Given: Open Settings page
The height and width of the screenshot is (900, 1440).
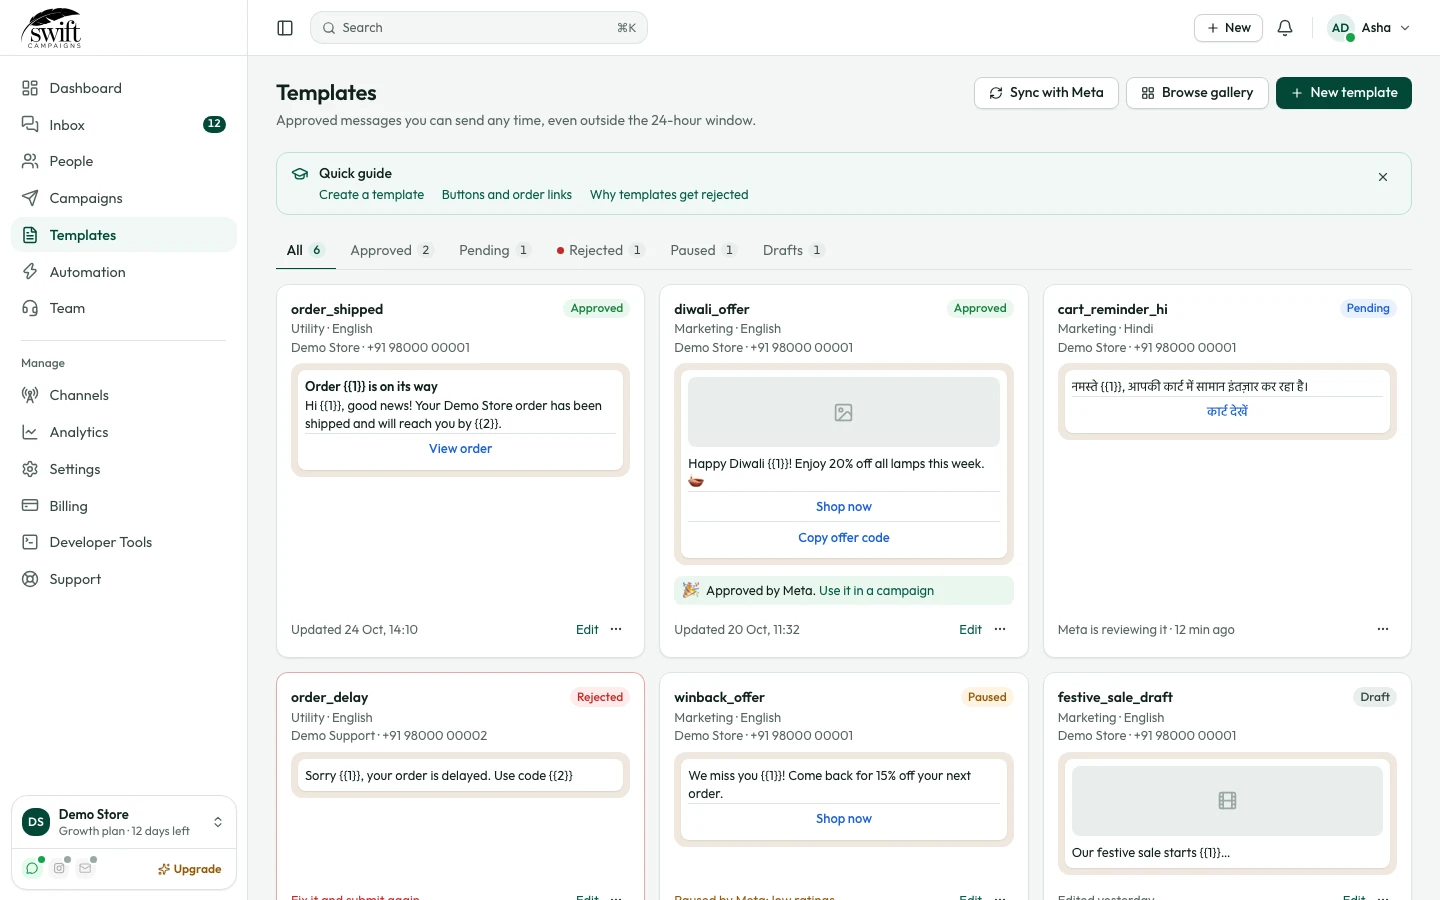Looking at the screenshot, I should [x=124, y=469].
